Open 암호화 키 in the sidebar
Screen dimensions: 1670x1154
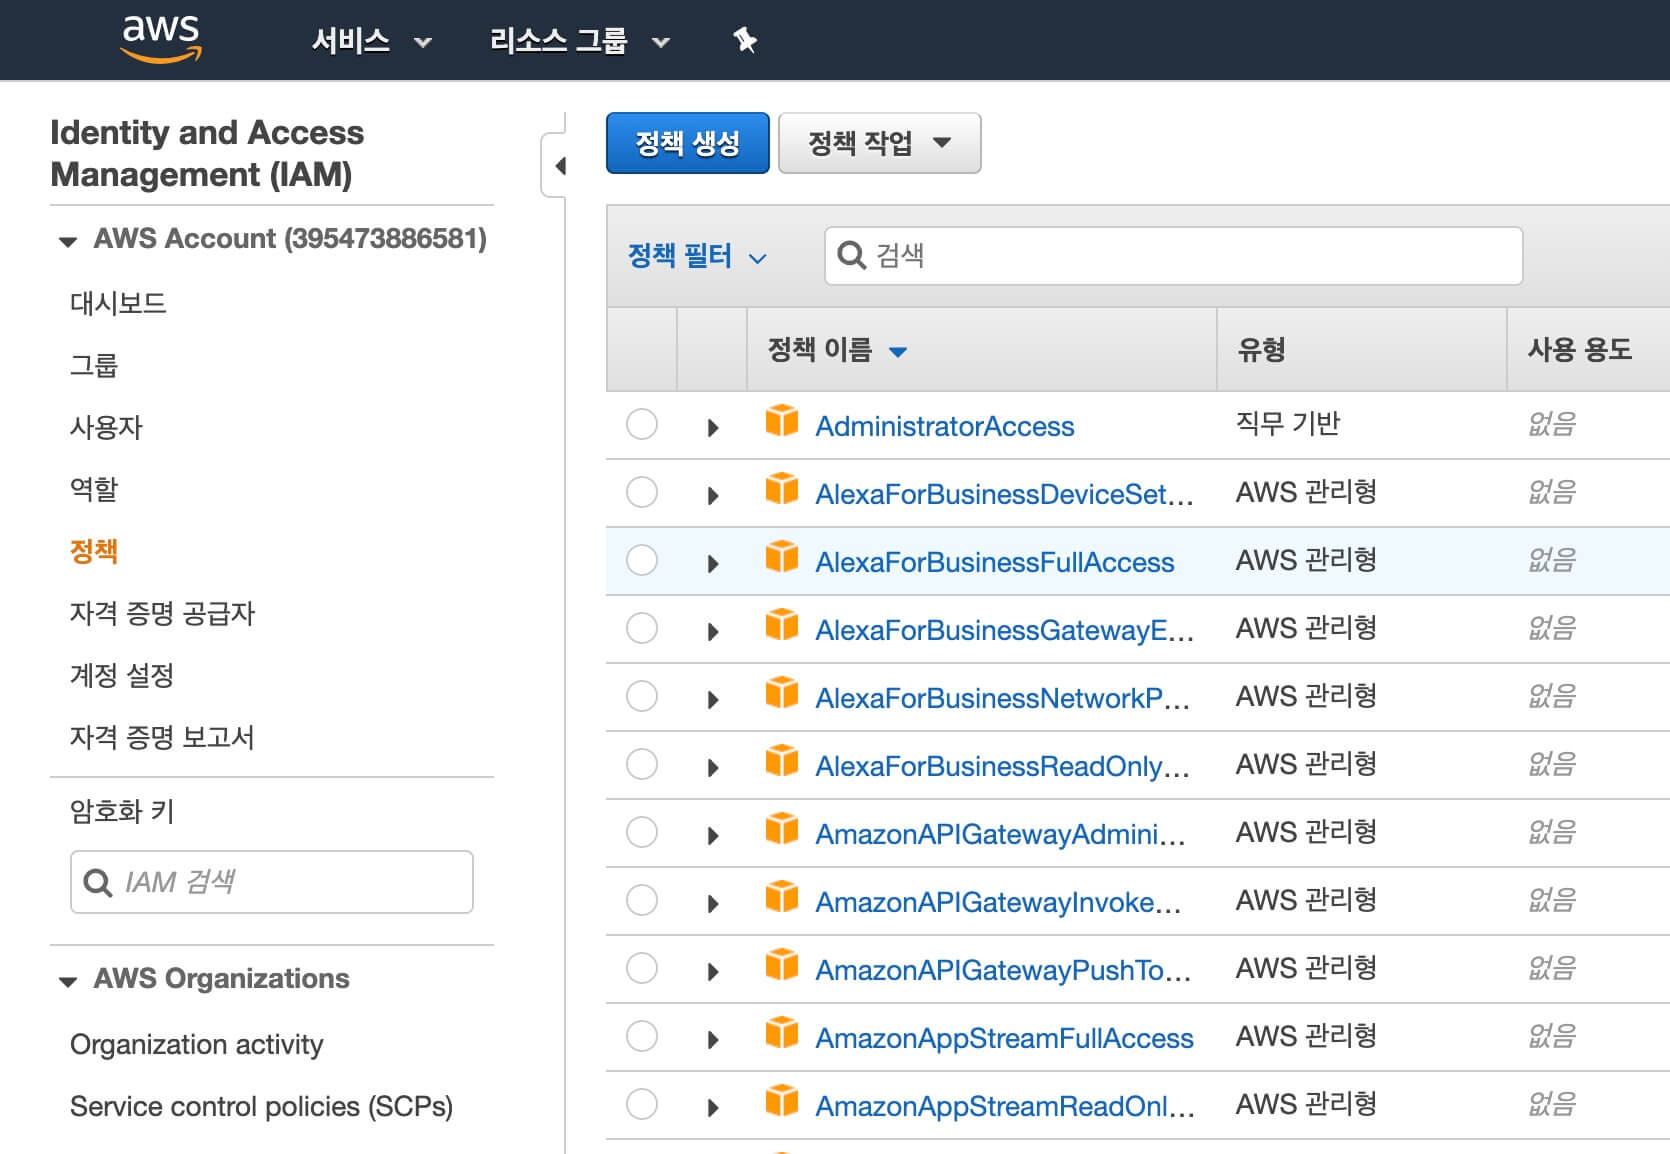click(x=122, y=811)
